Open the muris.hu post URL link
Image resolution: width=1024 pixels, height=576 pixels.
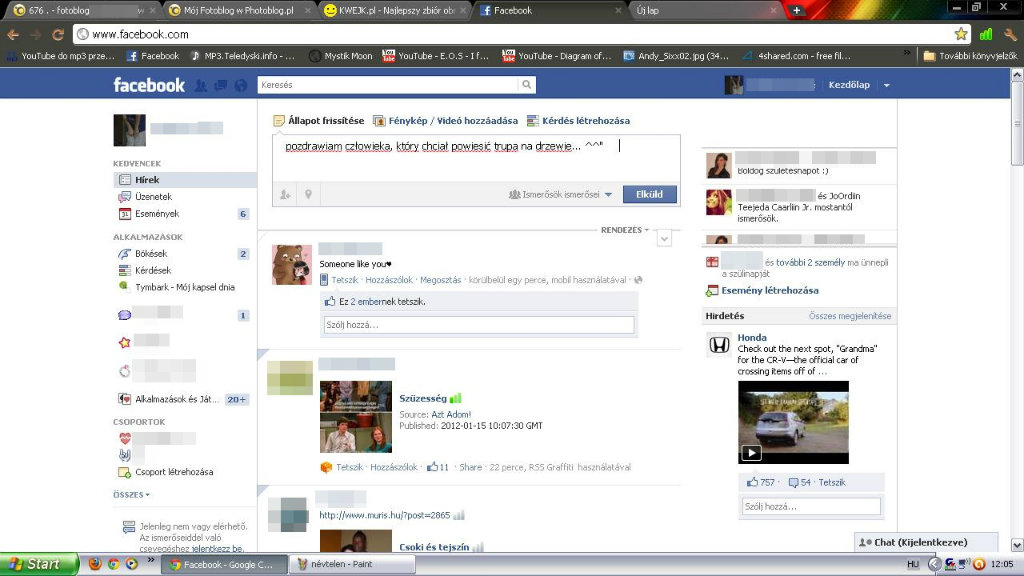[385, 515]
